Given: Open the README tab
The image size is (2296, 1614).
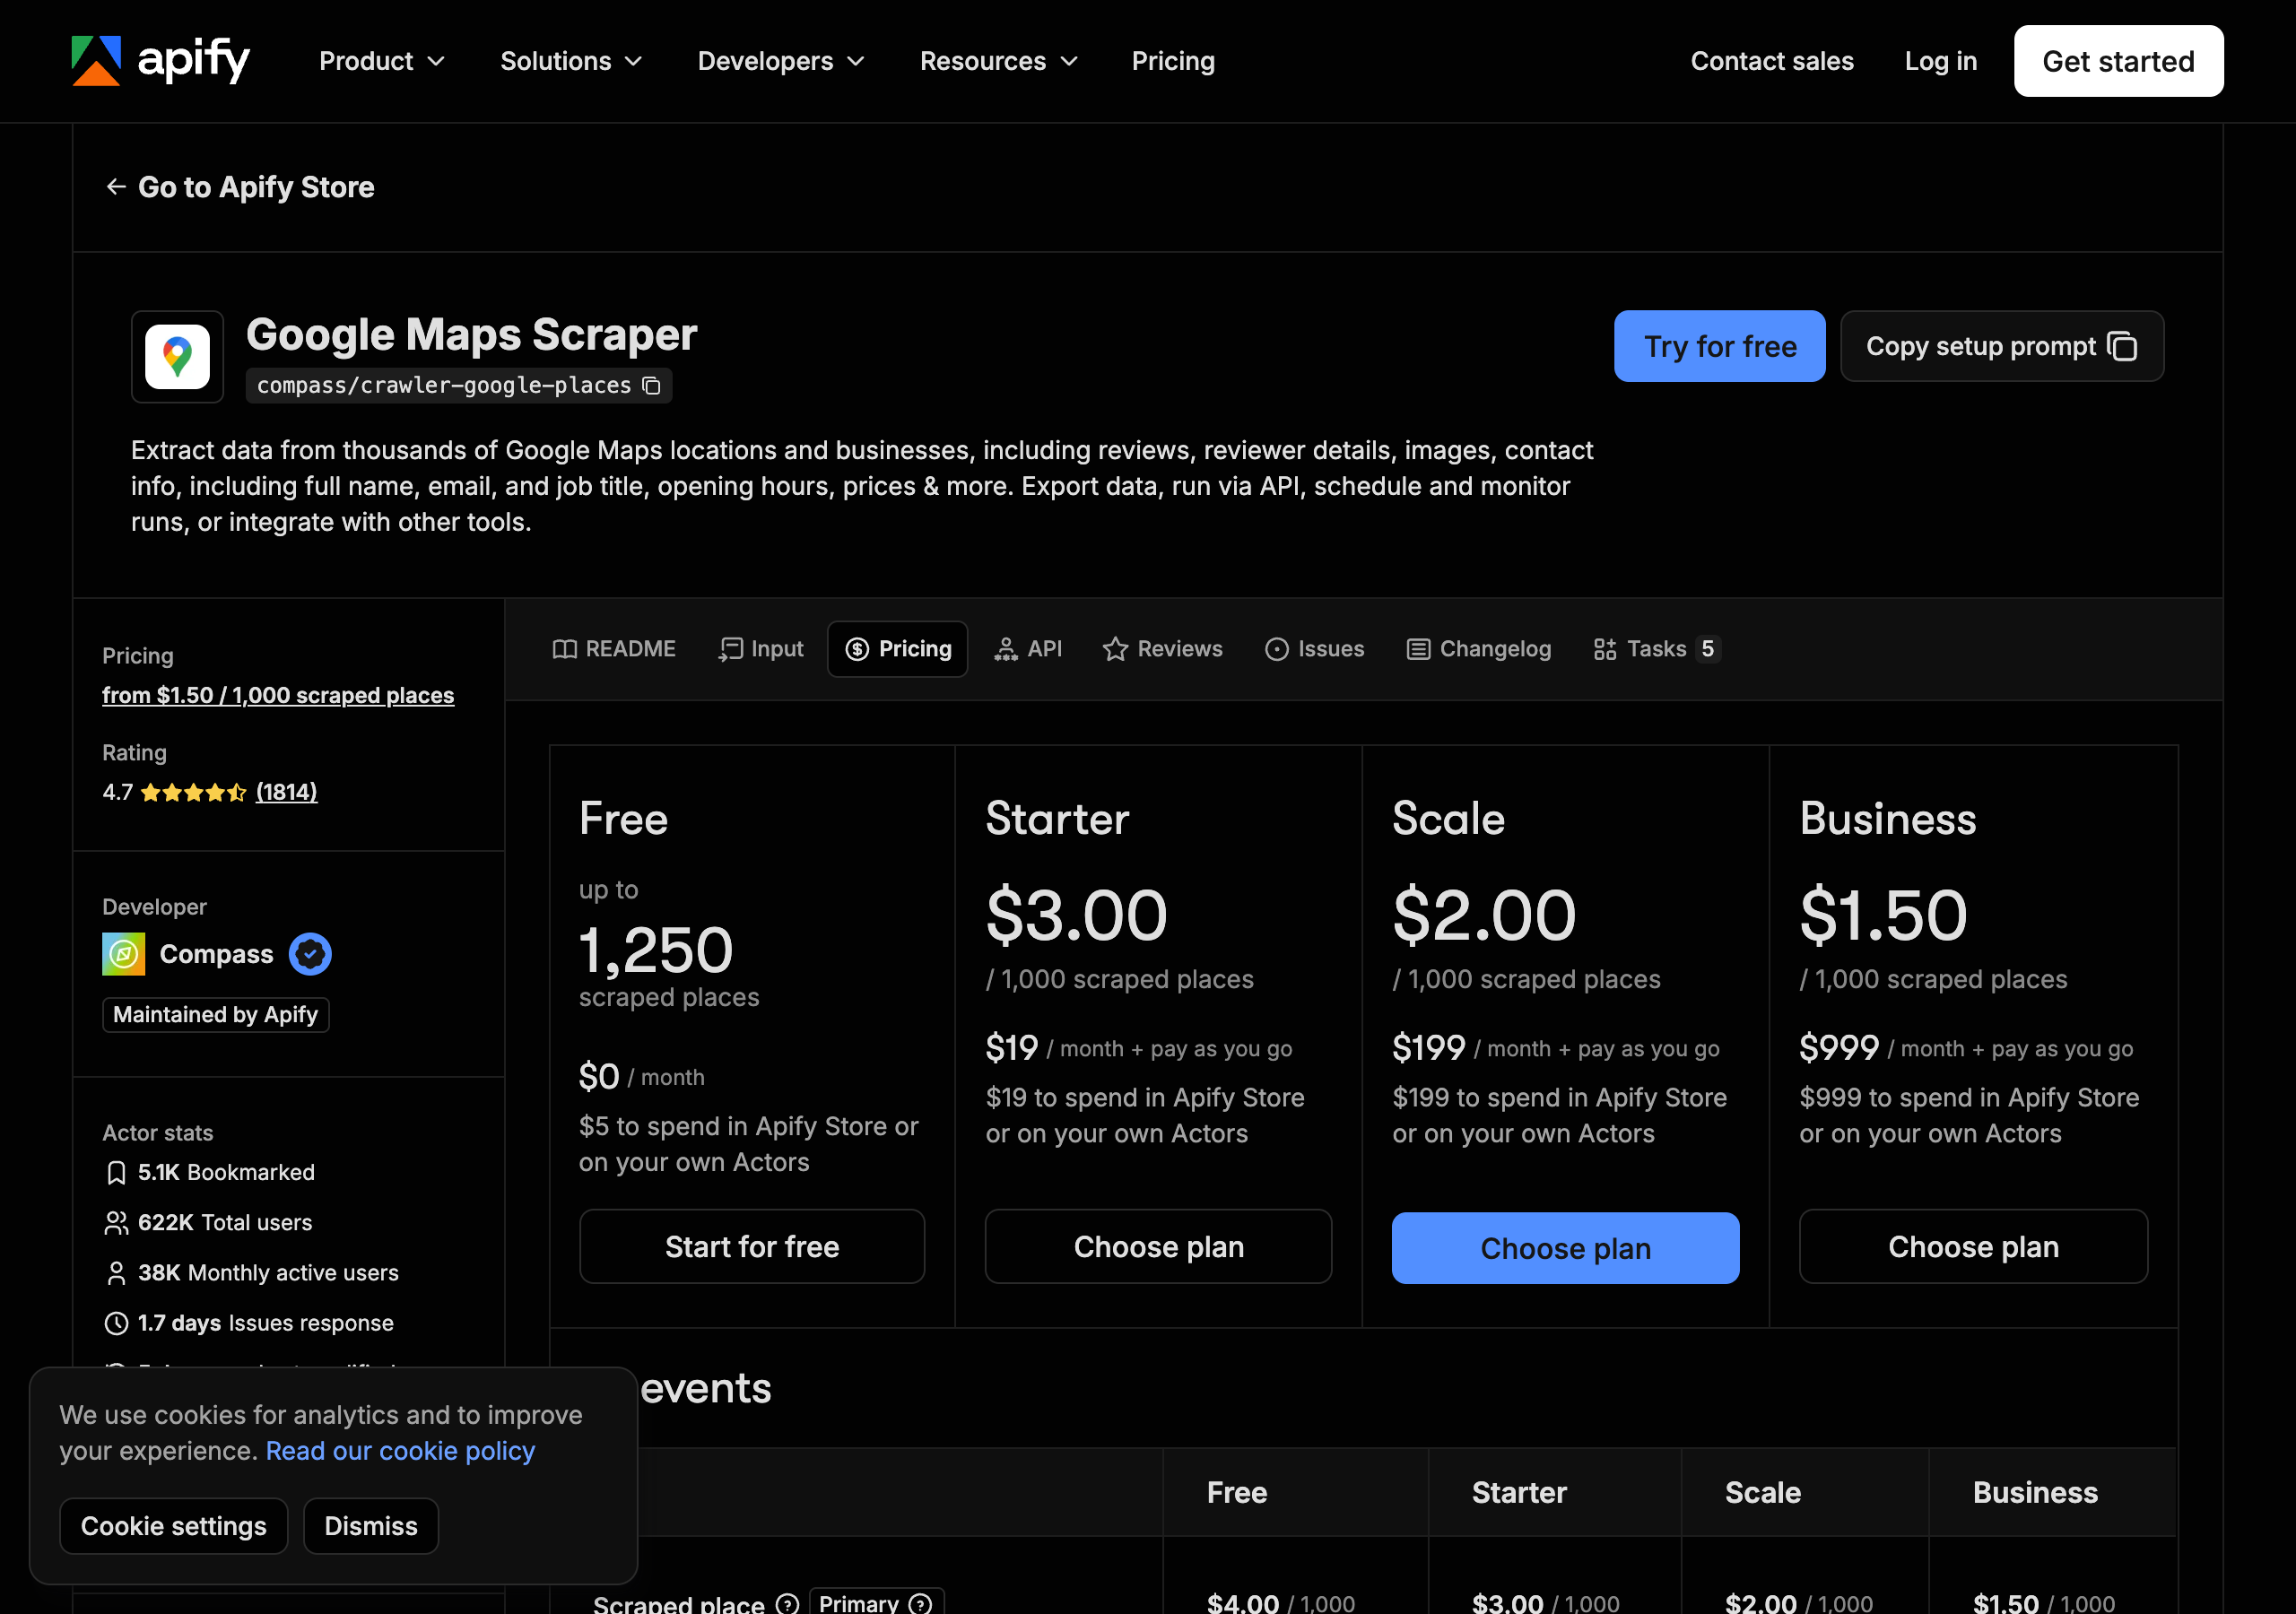Looking at the screenshot, I should 614,649.
